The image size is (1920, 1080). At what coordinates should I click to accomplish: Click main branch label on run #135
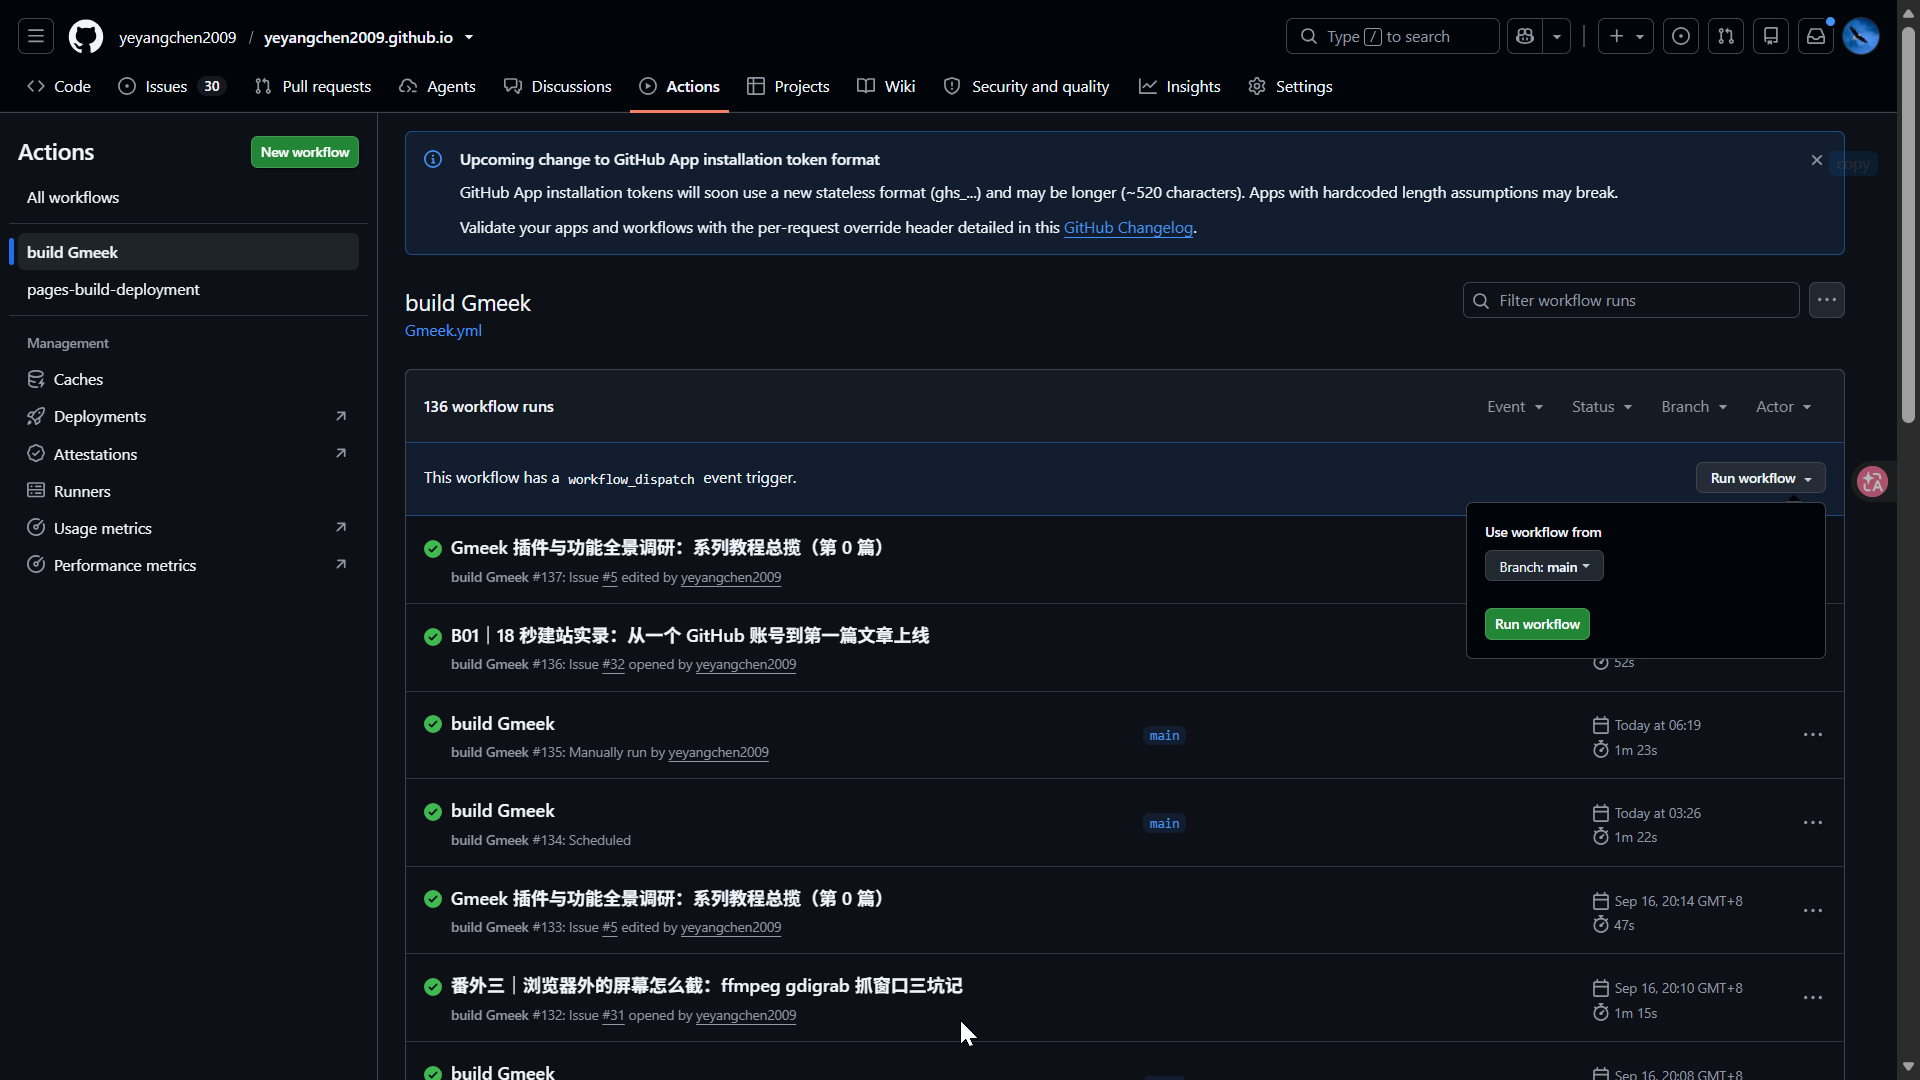click(x=1164, y=736)
